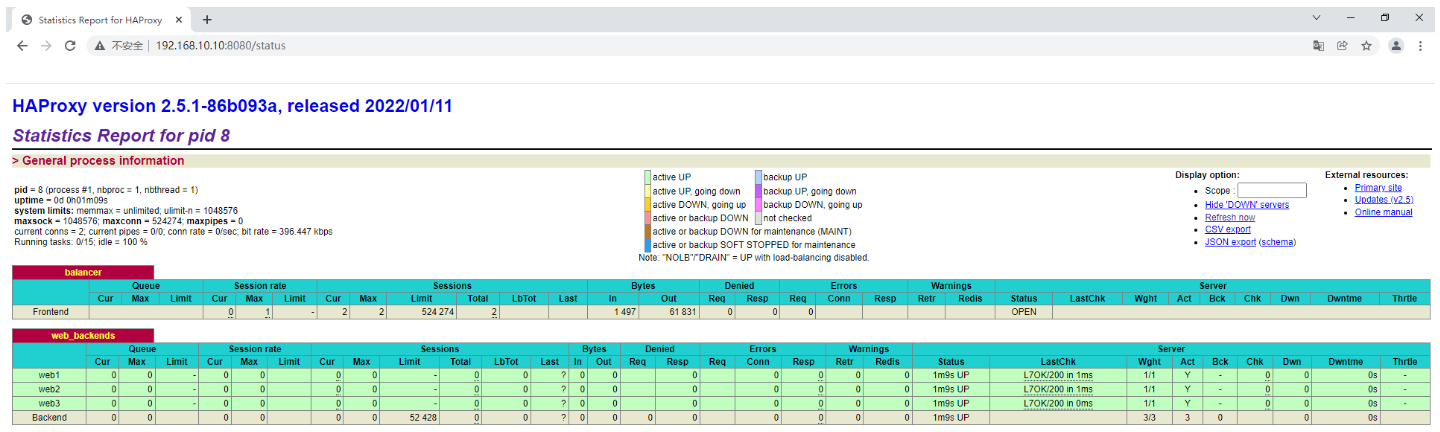Click the Frontend OPEN status cell
This screenshot has width=1440, height=432.
(x=1023, y=312)
